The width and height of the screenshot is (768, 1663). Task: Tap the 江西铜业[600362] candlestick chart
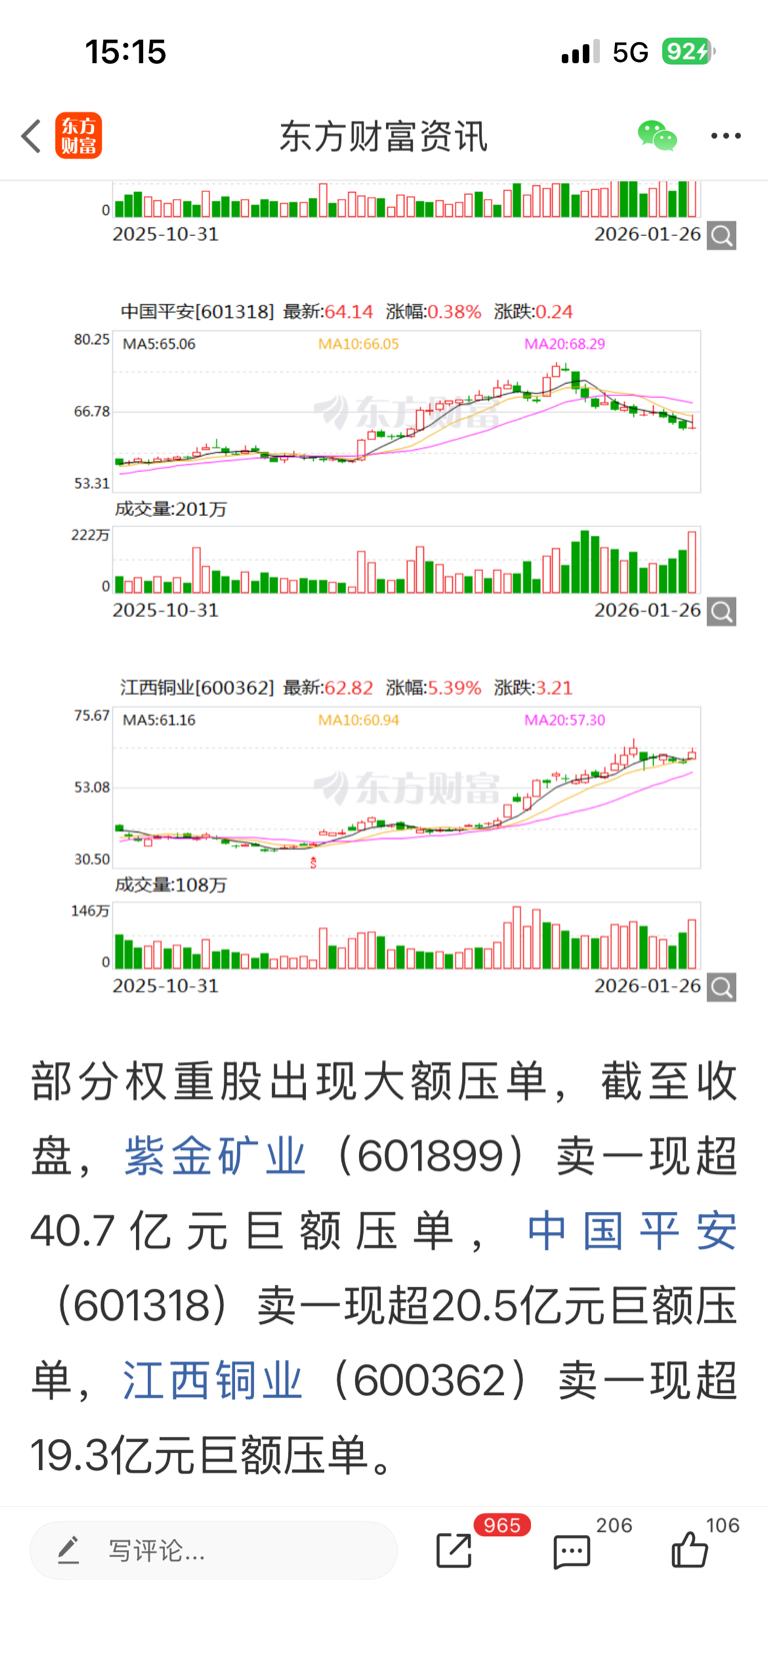[x=407, y=788]
